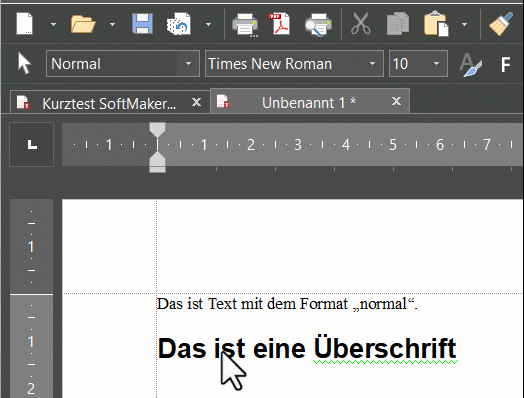Viewport: 524px width, 398px height.
Task: Export document as PDF
Action: (x=279, y=24)
